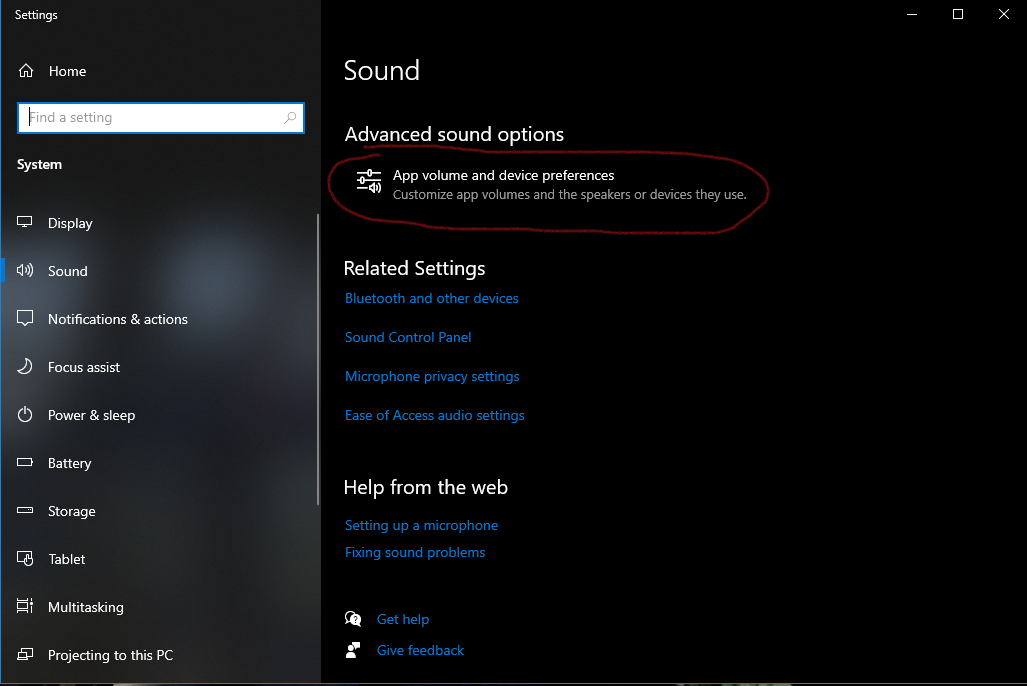Click the Home icon in sidebar
The height and width of the screenshot is (686, 1027).
coord(26,71)
